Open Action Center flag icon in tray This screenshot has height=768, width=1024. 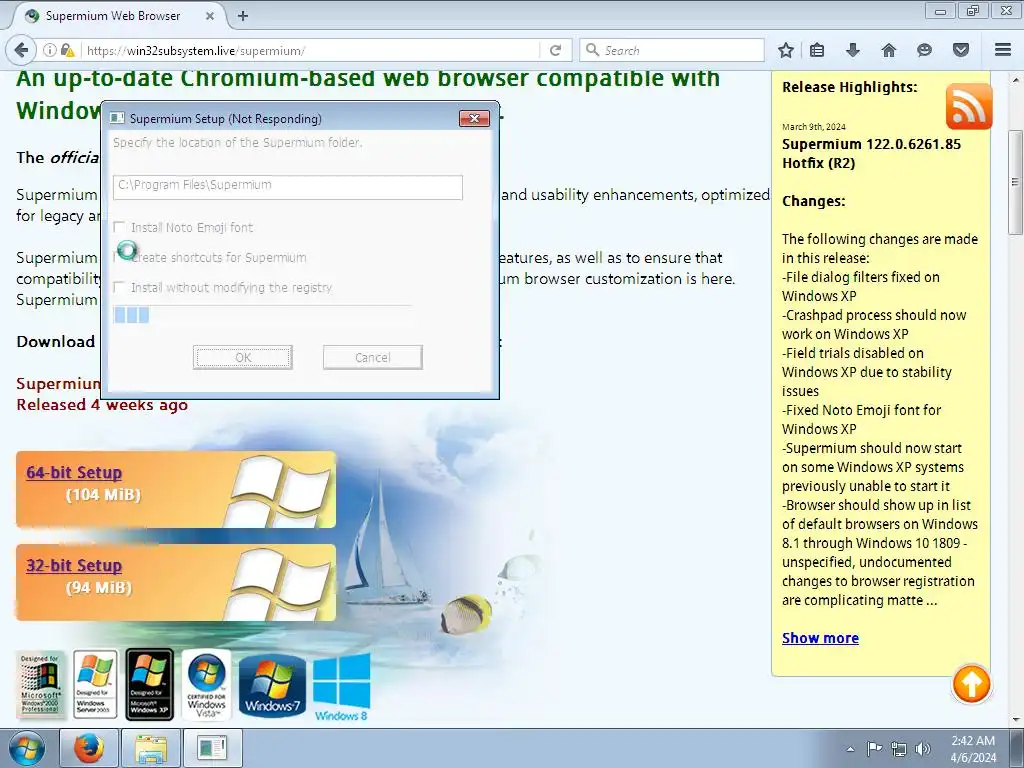(874, 749)
